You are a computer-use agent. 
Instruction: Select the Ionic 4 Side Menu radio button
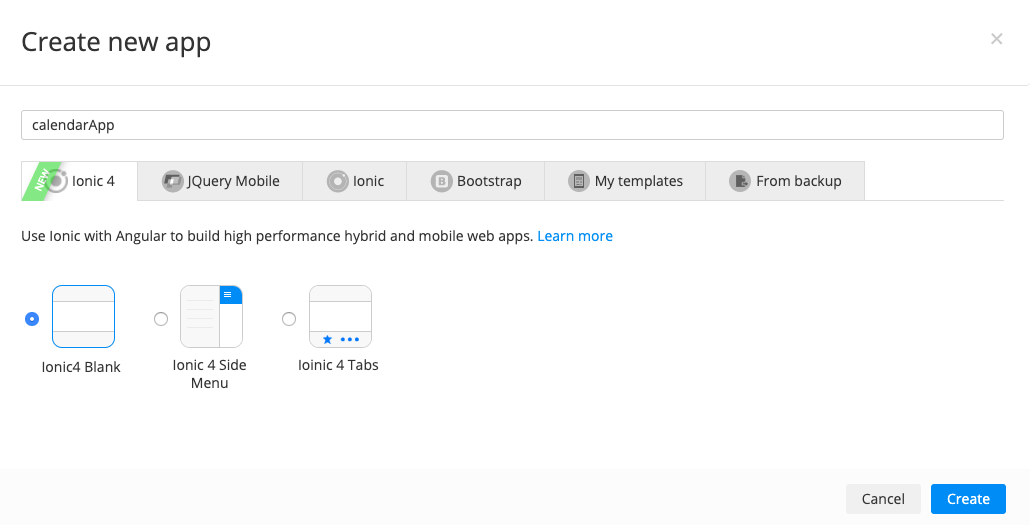[x=161, y=319]
